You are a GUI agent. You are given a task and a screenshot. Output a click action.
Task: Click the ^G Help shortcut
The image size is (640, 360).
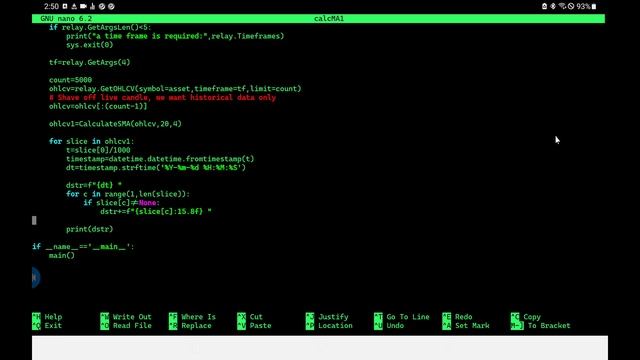click(x=47, y=317)
